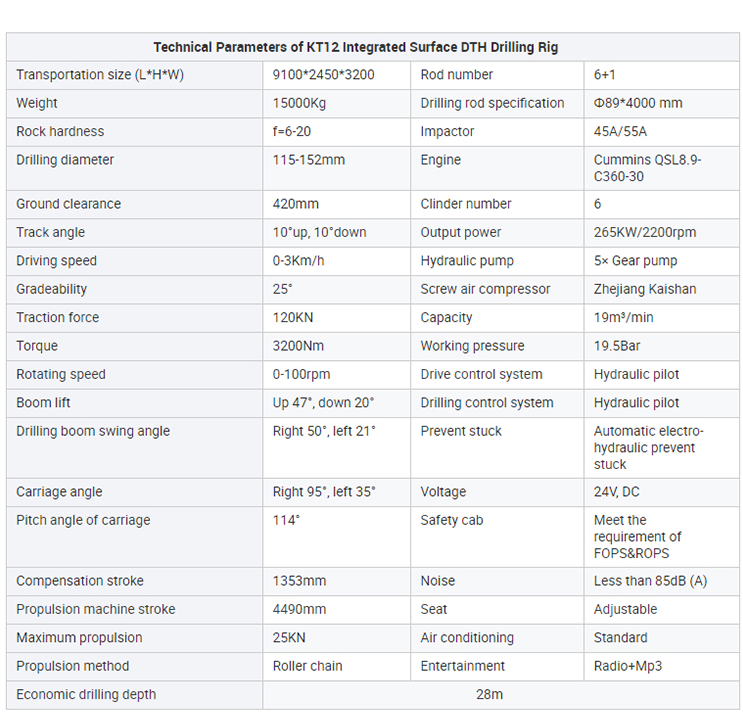Click the Weight value 15000Kg cell

tap(299, 103)
